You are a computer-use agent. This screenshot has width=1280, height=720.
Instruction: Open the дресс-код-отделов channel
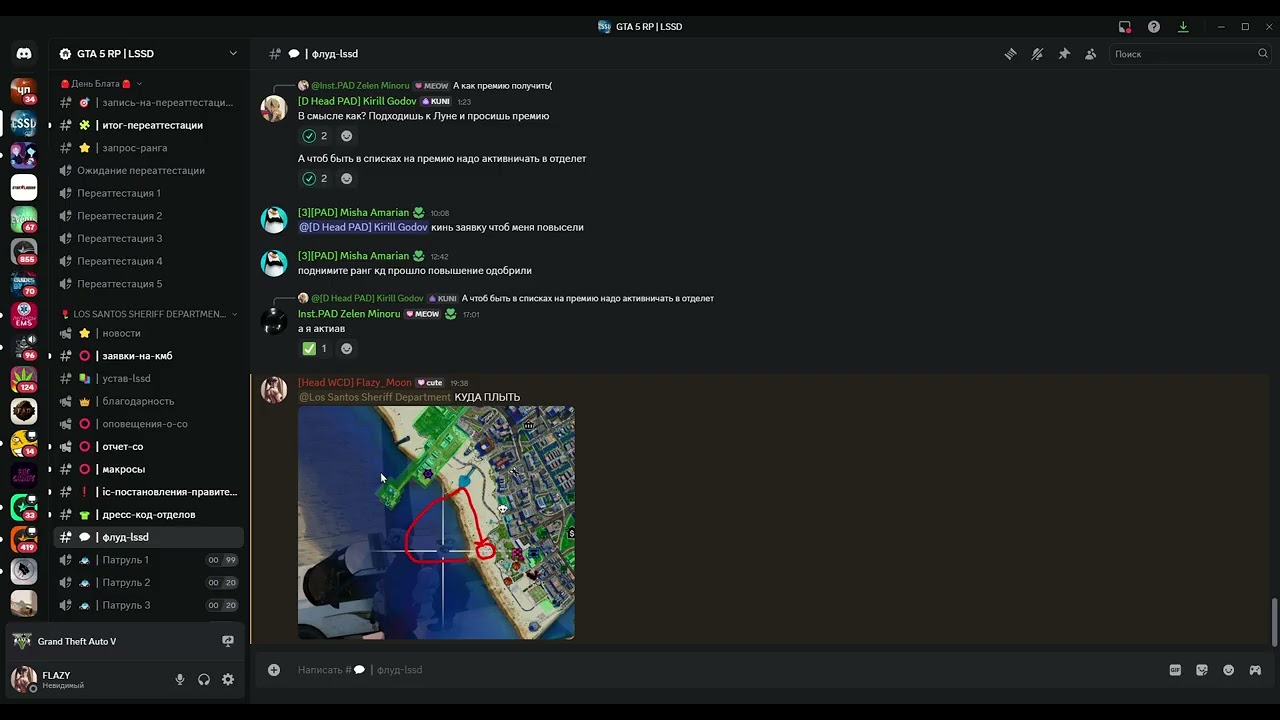(x=149, y=515)
